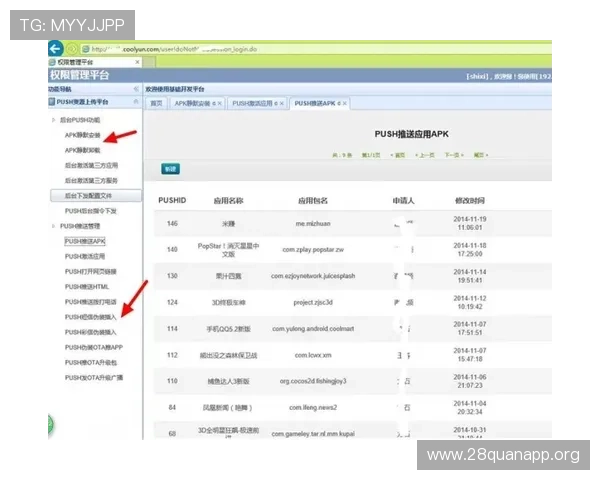Viewport: 600px width, 480px height.
Task: Open 后台激活第三方服务 in the tree
Action: click(x=91, y=180)
